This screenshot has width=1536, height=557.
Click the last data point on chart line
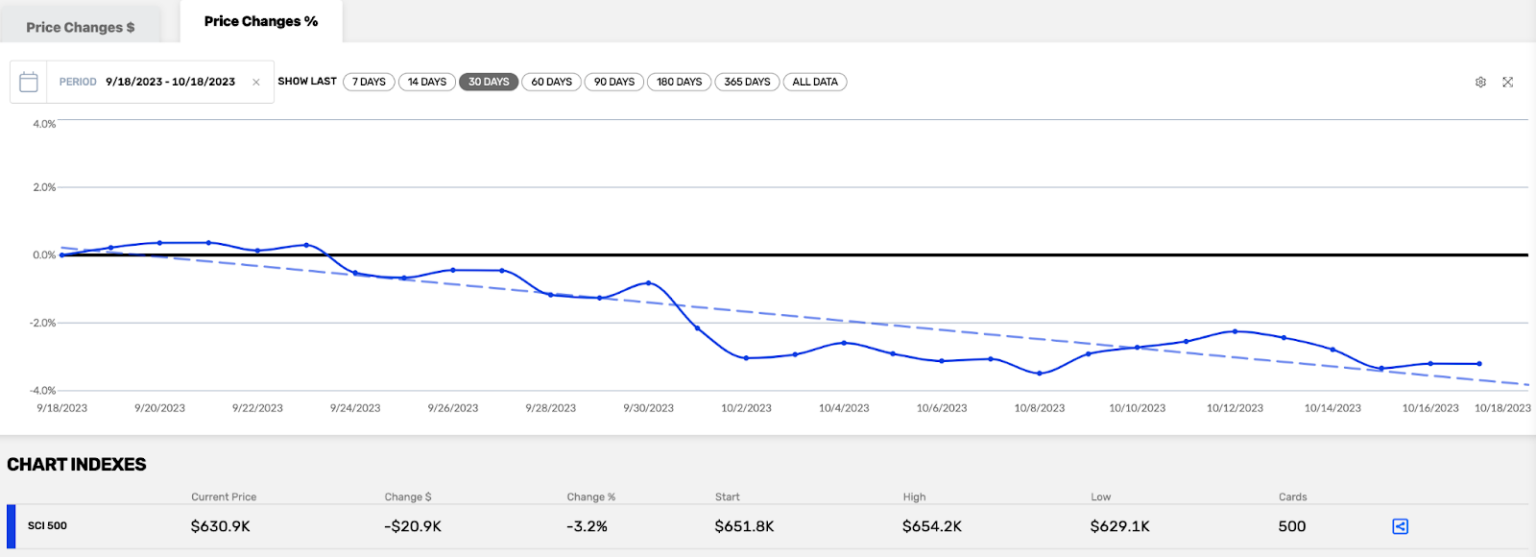pyautogui.click(x=1479, y=364)
